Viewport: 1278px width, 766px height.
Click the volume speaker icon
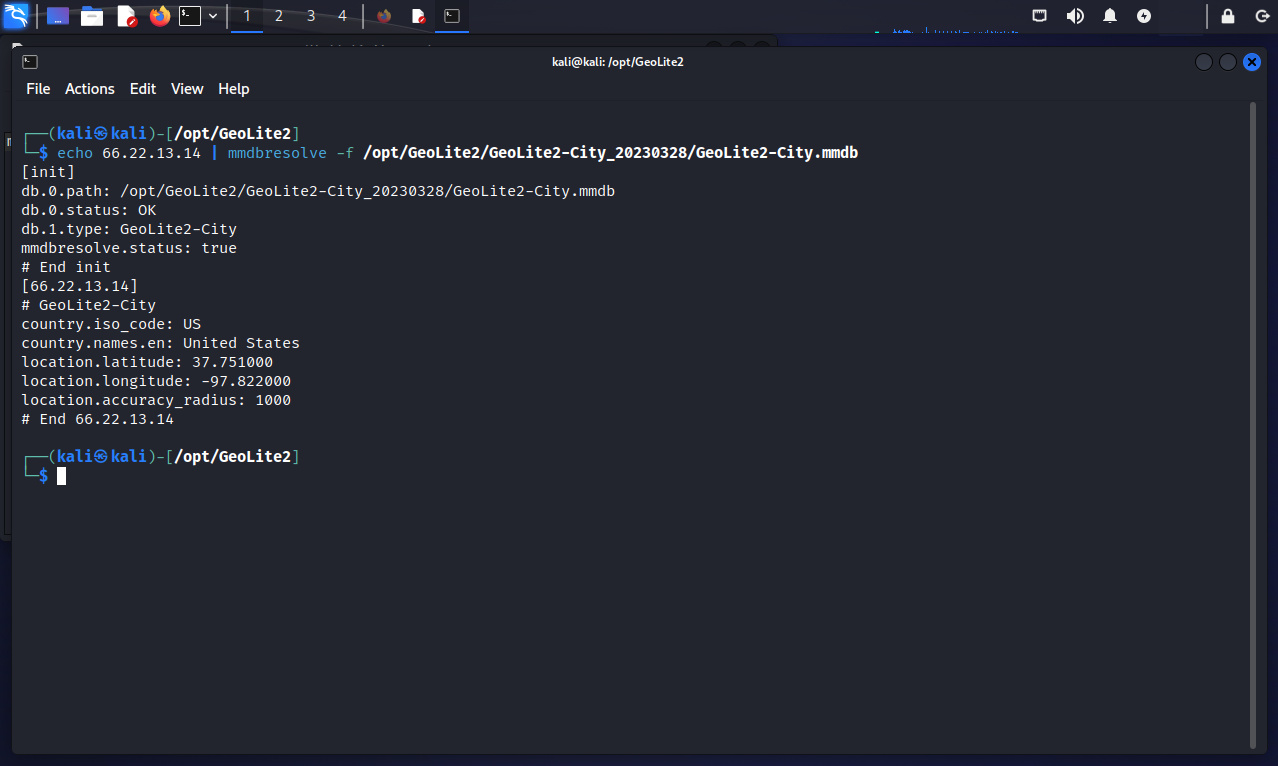pos(1075,16)
